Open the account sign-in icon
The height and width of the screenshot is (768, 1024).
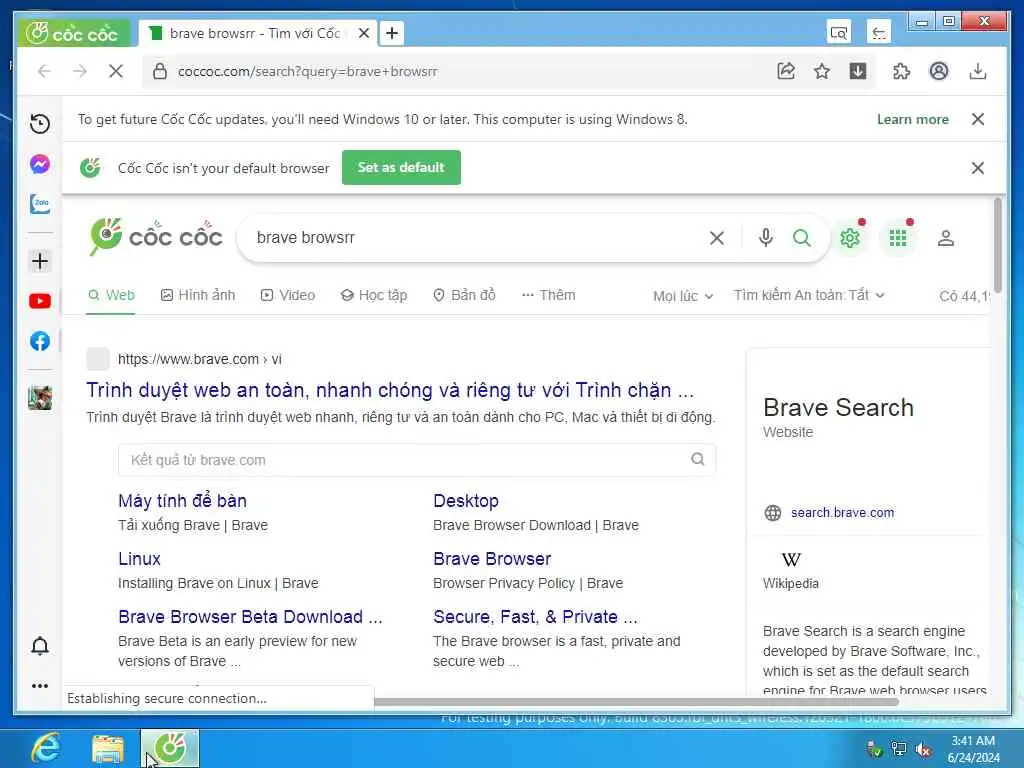coord(946,238)
